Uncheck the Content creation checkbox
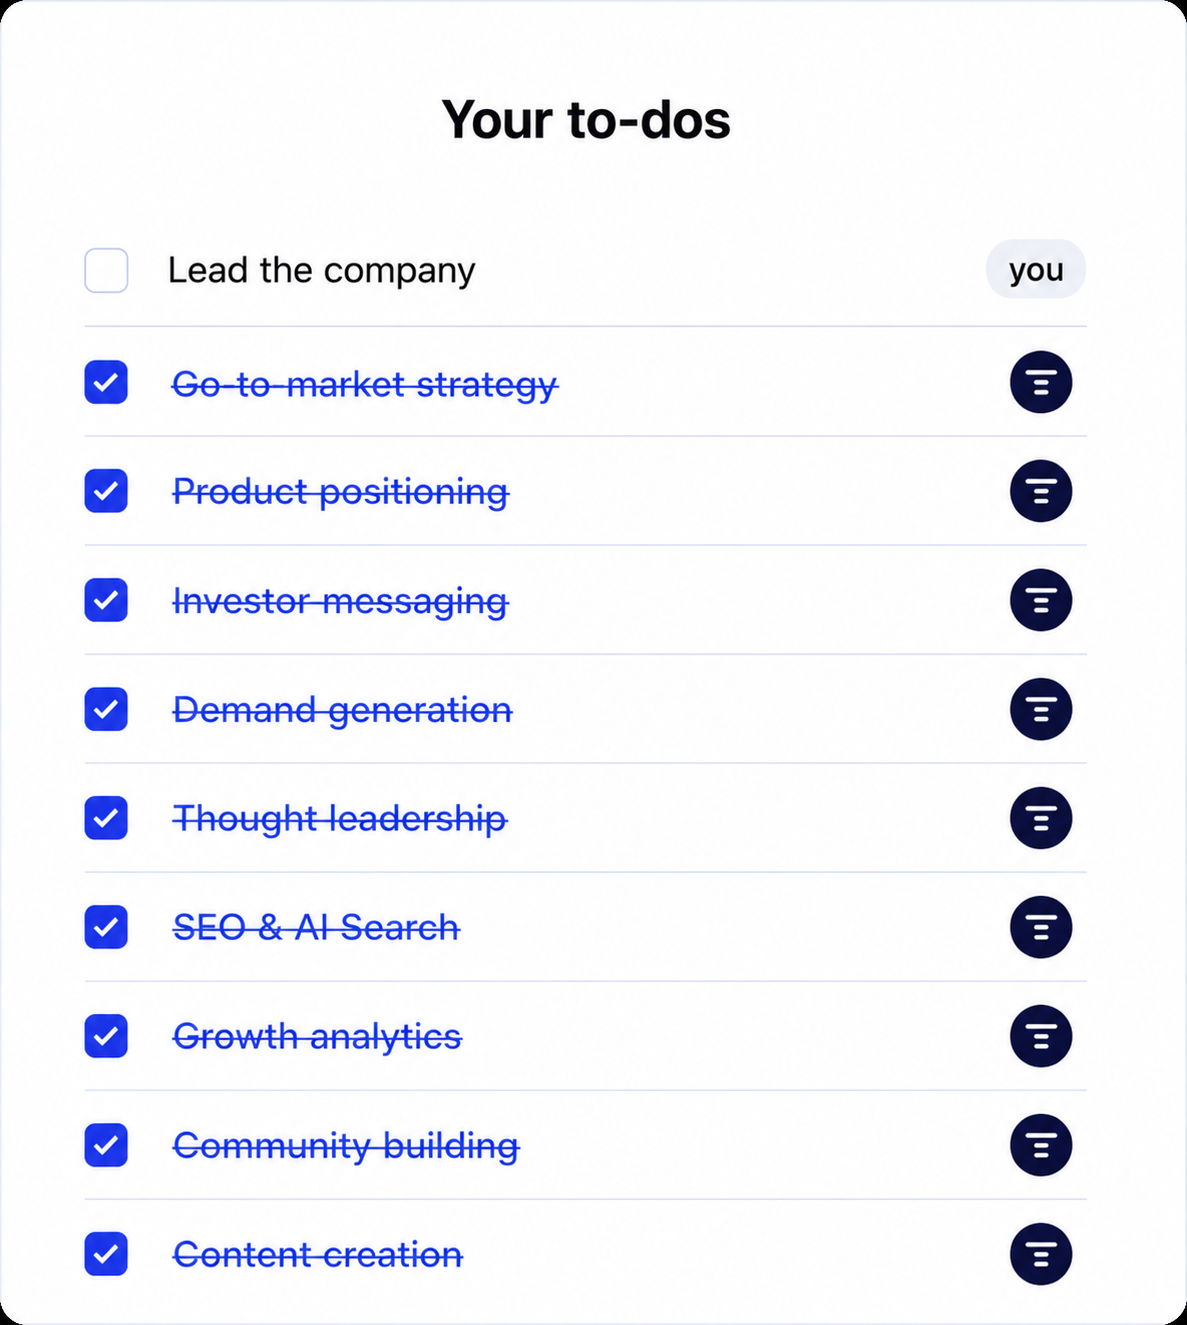The height and width of the screenshot is (1325, 1187). click(106, 1254)
